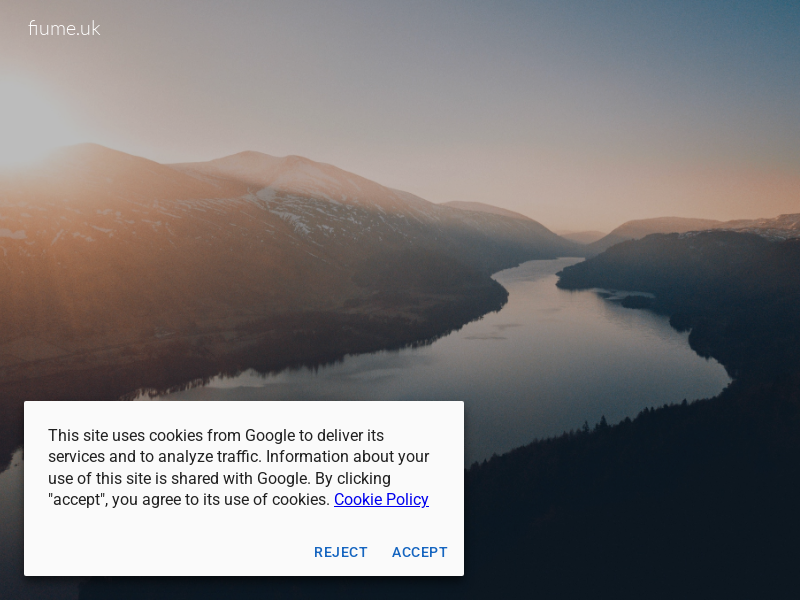Click the fiume.uk site logo
This screenshot has width=800, height=600.
click(64, 29)
